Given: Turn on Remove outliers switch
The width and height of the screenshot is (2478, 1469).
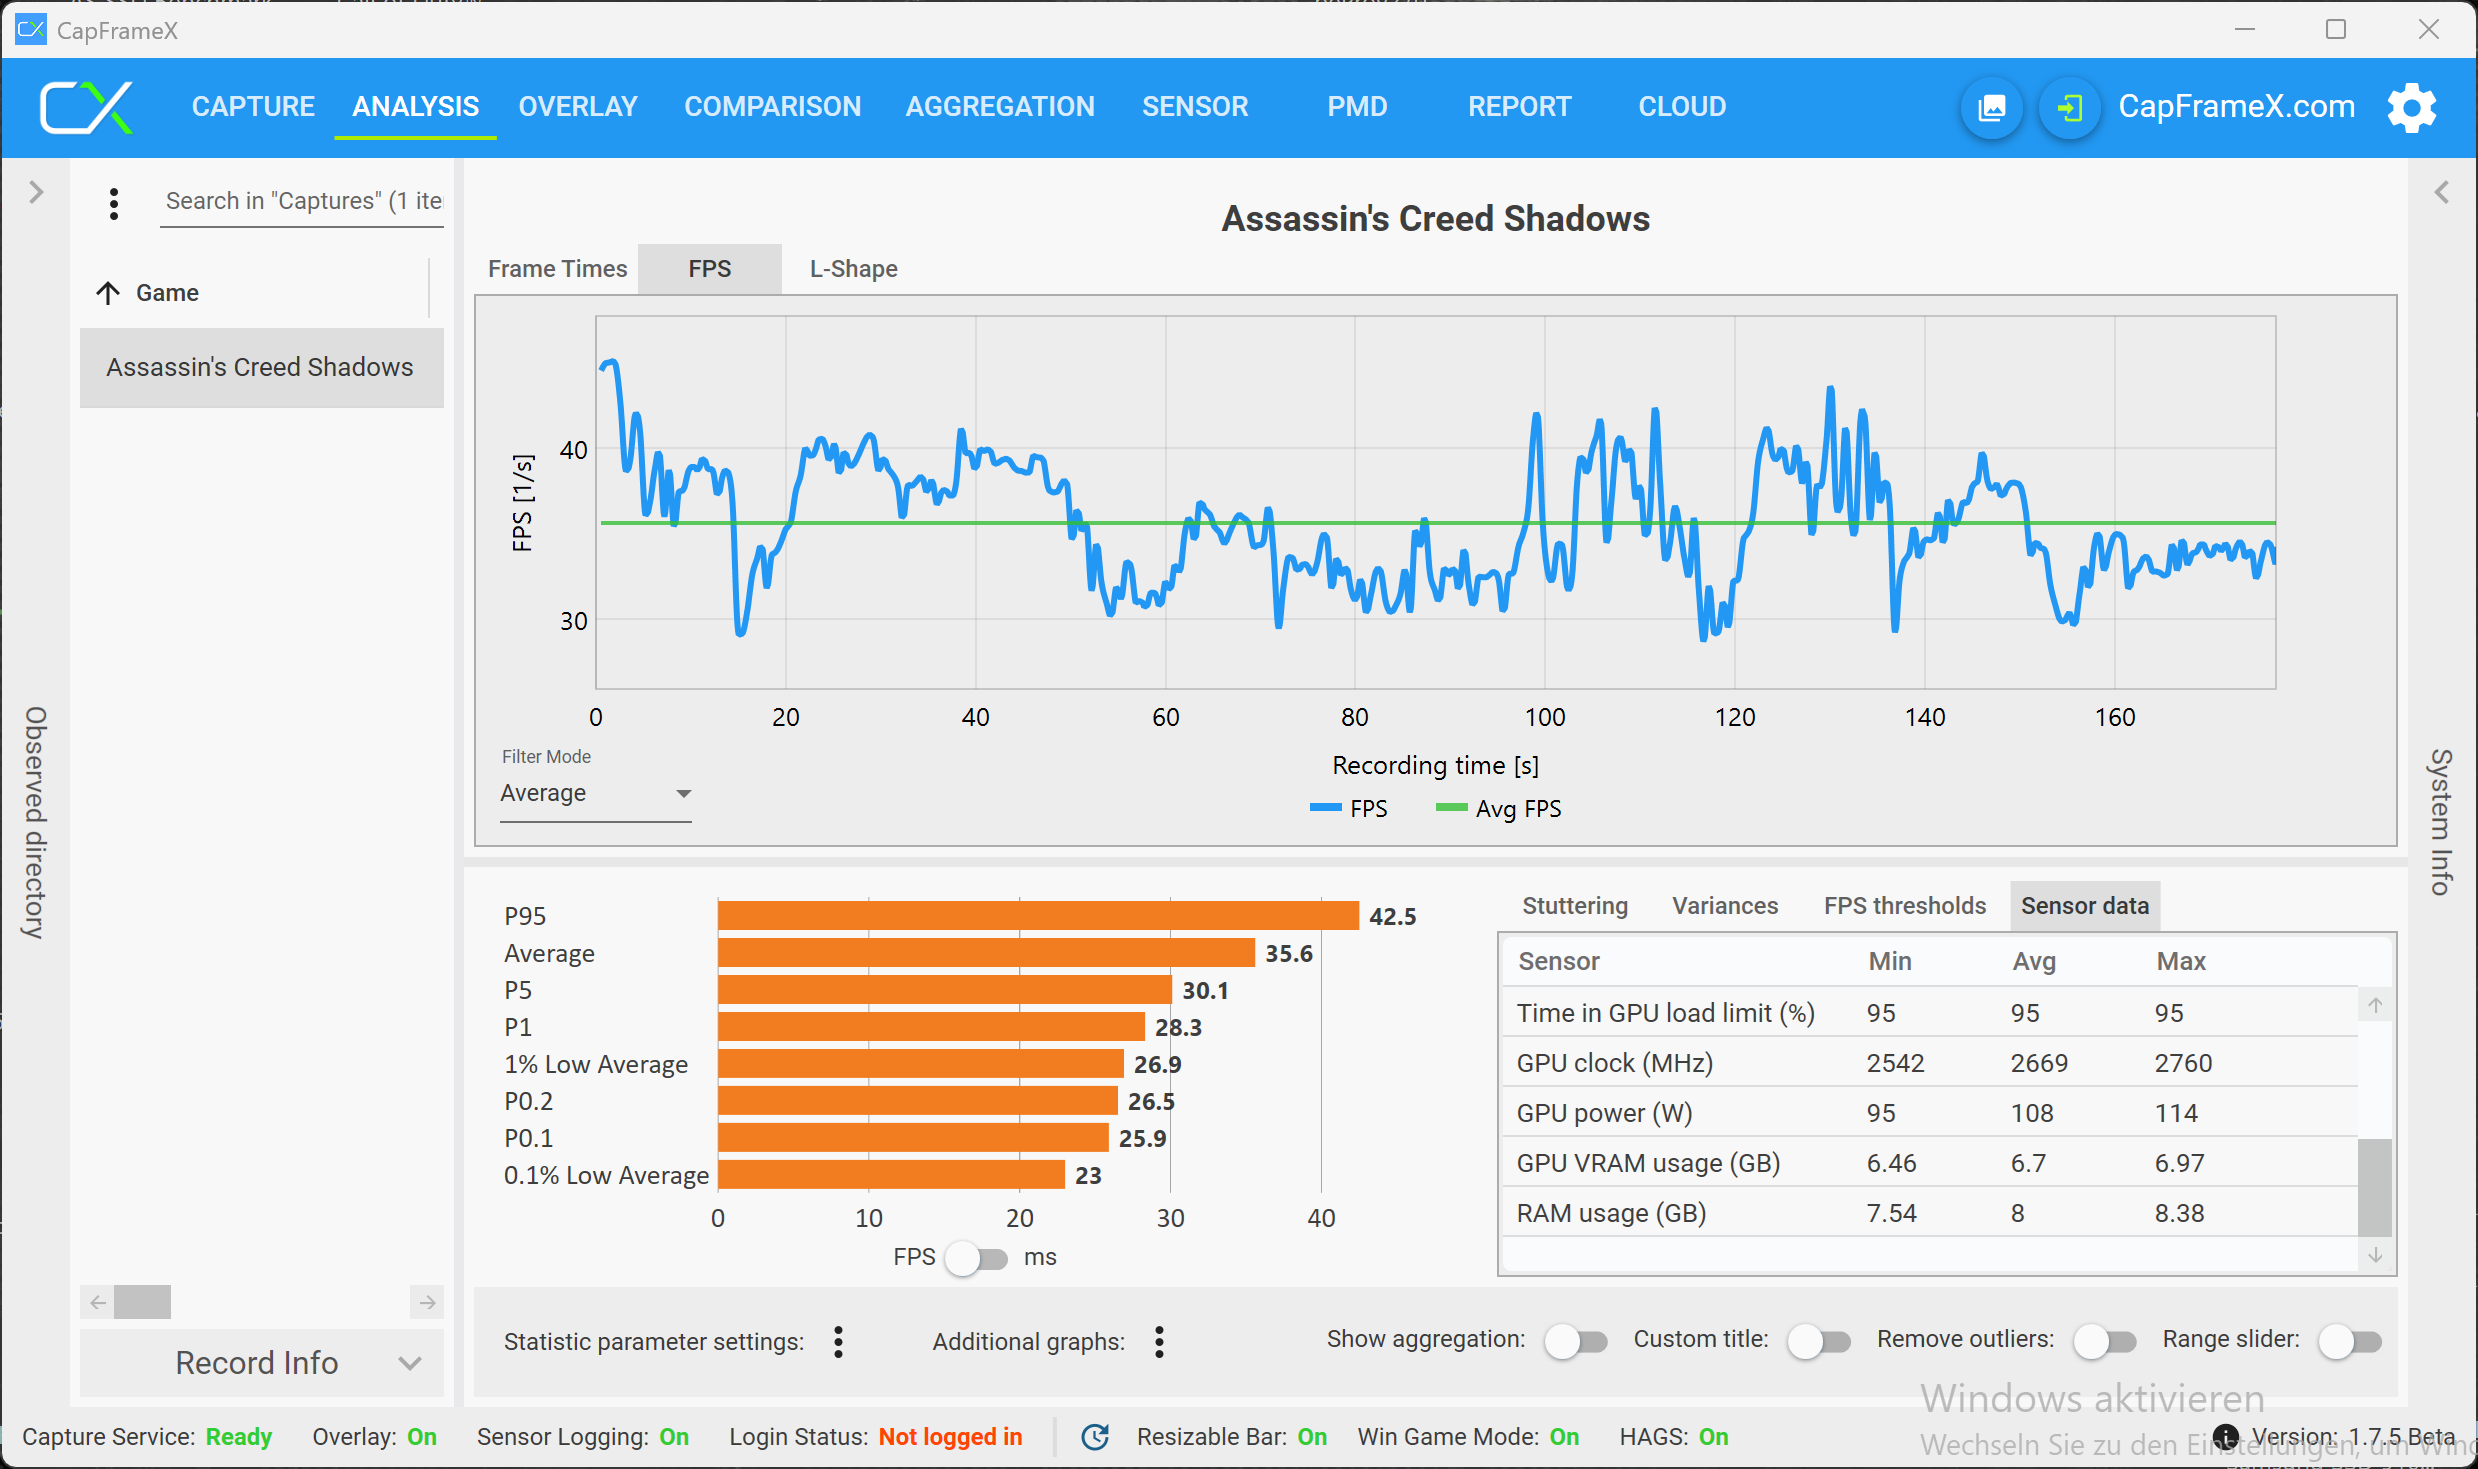Looking at the screenshot, I should [x=2104, y=1341].
